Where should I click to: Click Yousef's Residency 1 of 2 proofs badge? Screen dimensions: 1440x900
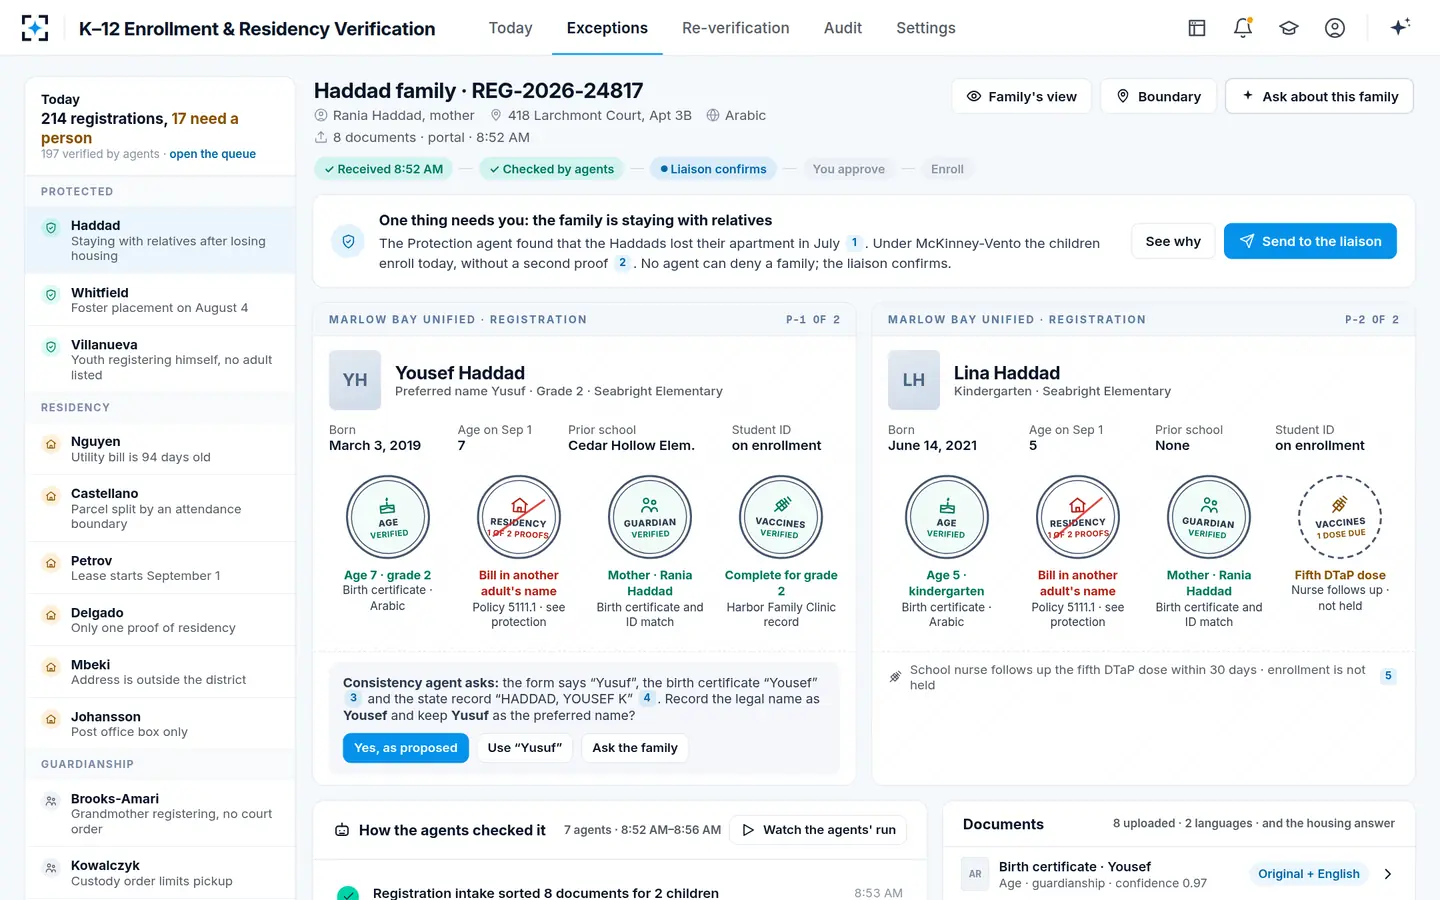tap(518, 517)
